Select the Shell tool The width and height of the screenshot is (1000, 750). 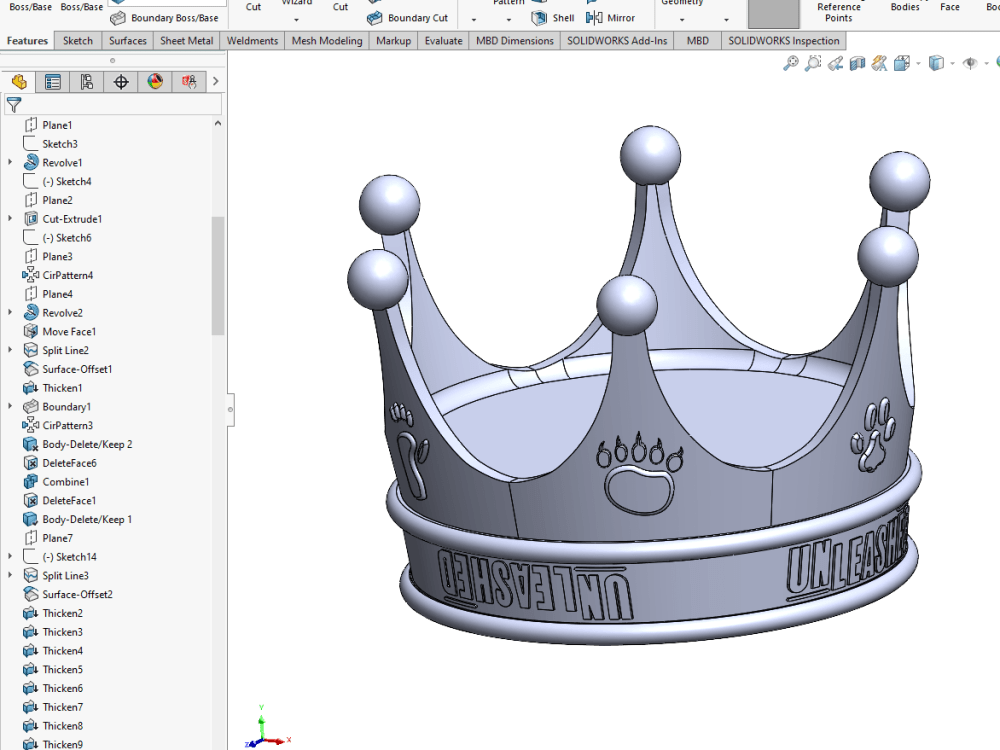point(552,18)
